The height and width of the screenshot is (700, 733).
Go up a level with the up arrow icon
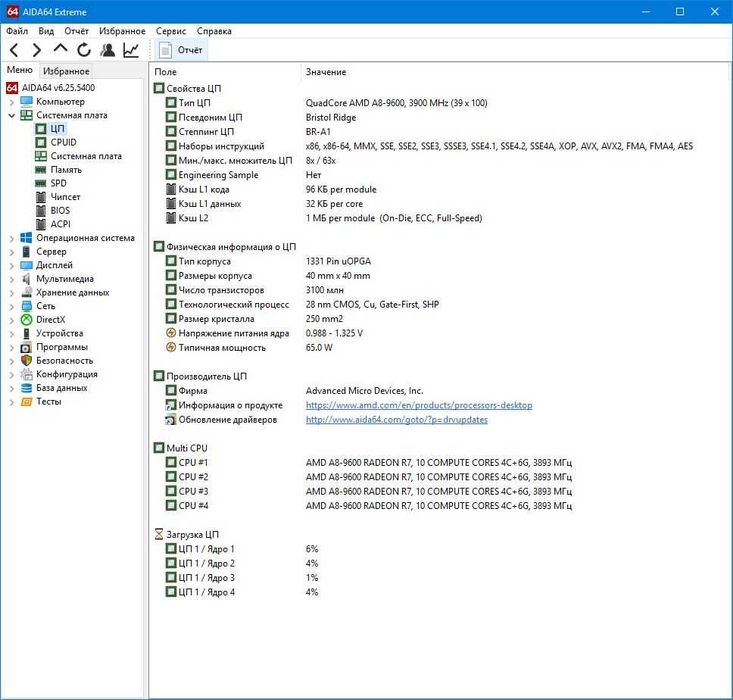tap(60, 49)
